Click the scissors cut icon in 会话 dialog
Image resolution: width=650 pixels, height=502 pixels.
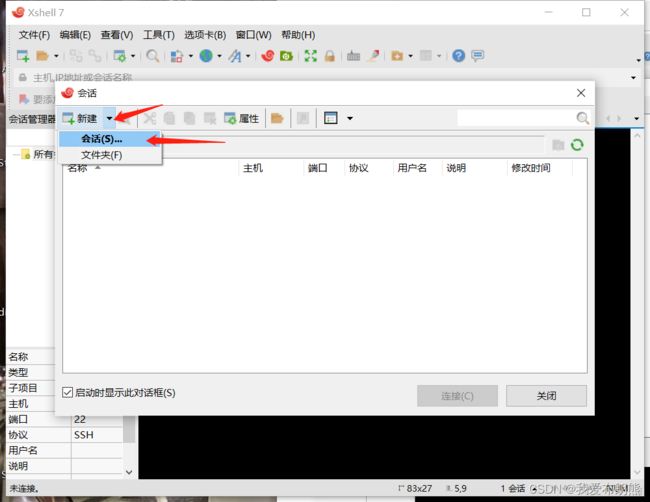[150, 119]
